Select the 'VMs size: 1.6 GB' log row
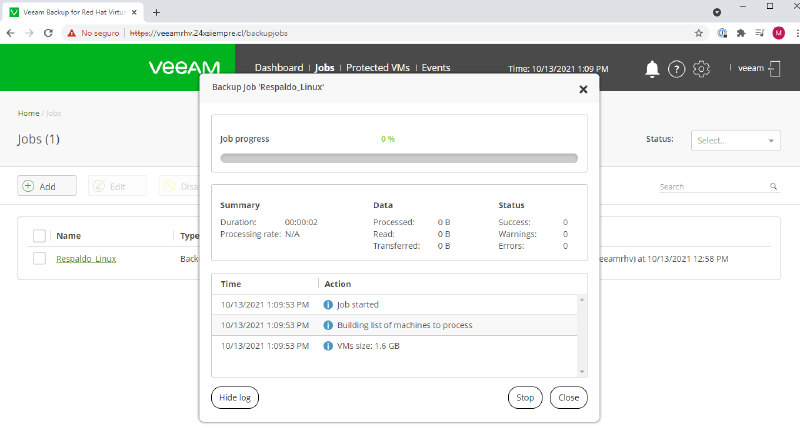 [394, 346]
